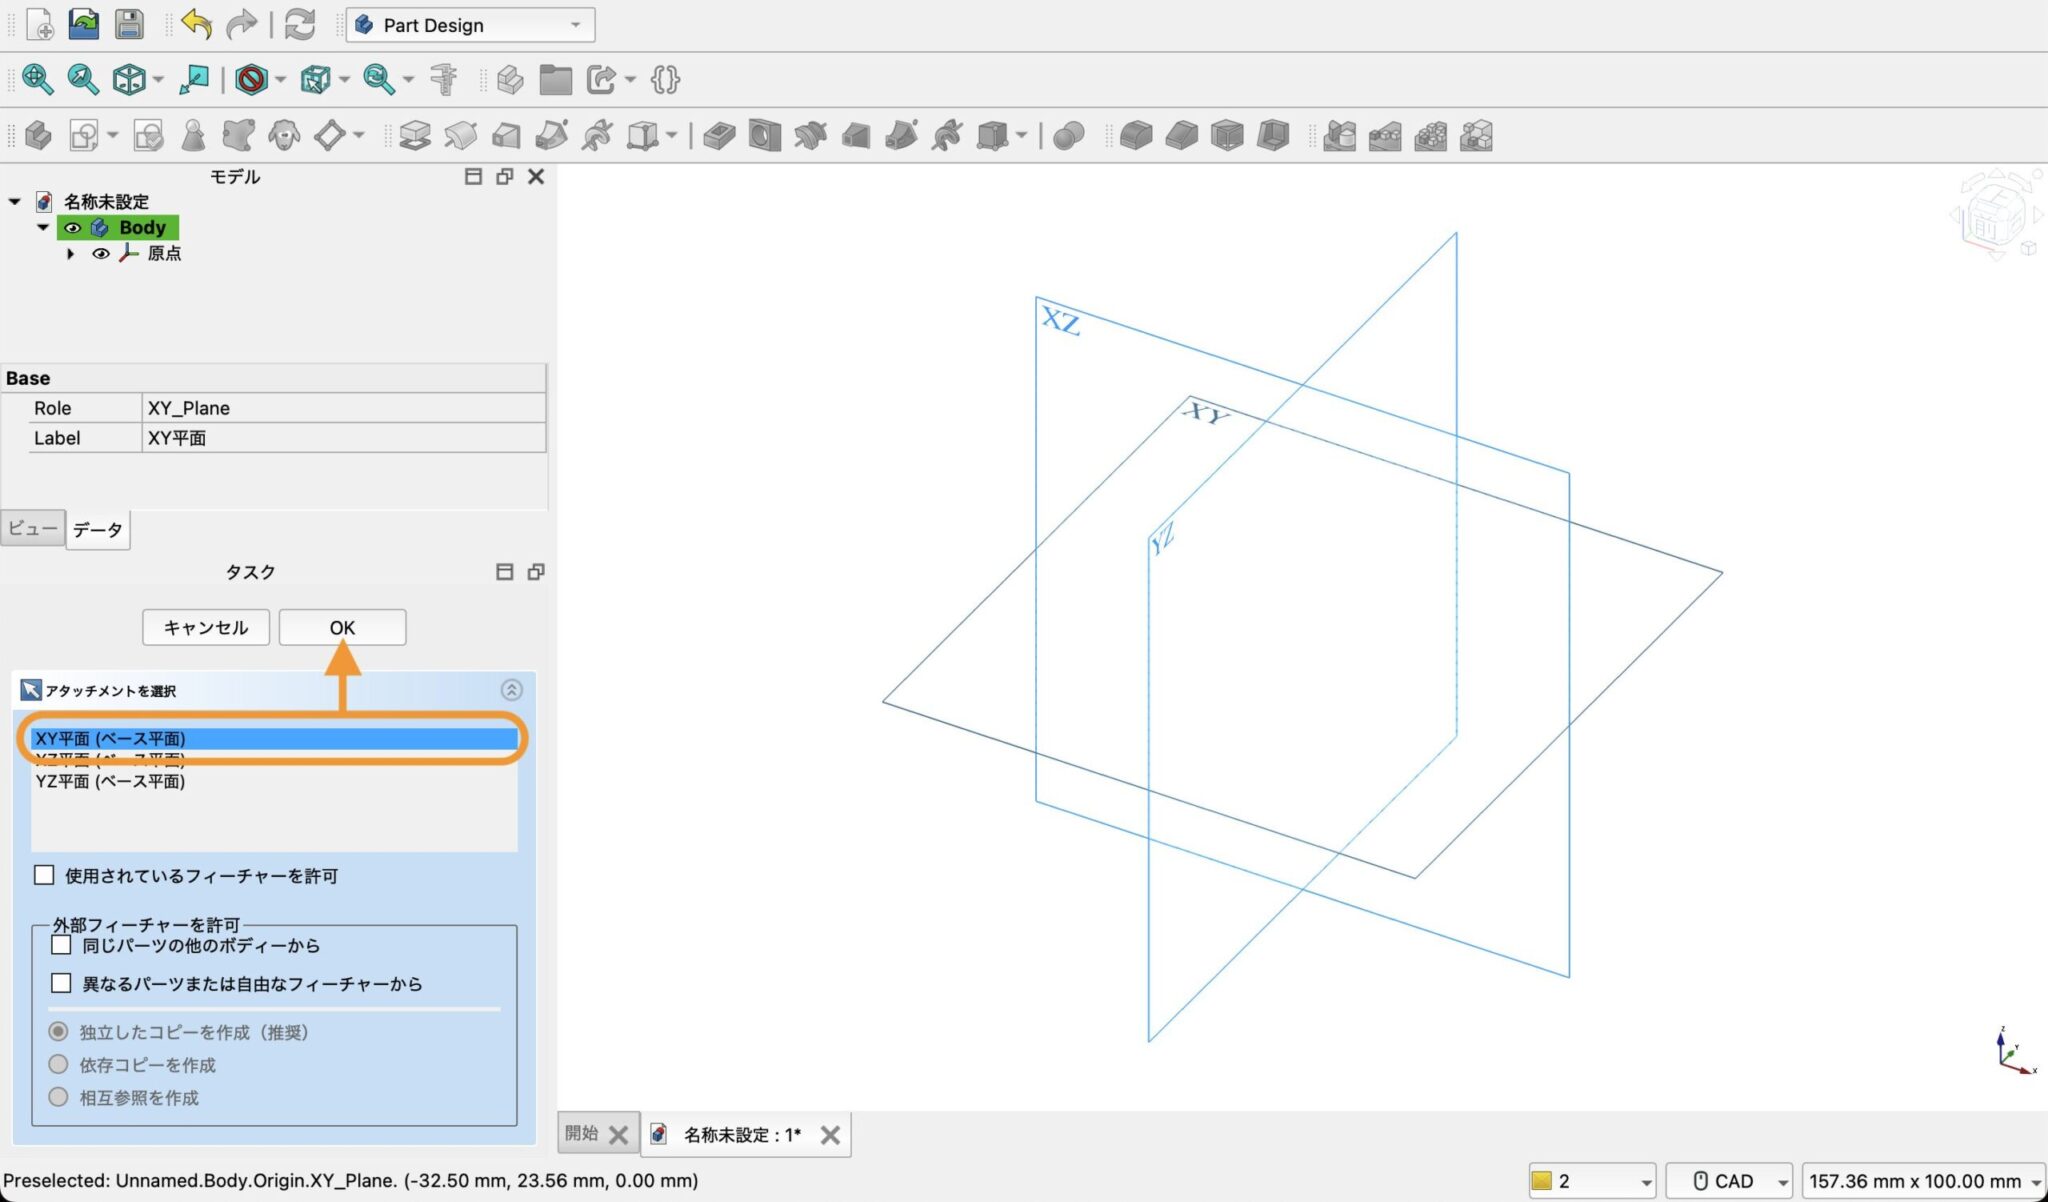Click the sheep clone icon

285,135
